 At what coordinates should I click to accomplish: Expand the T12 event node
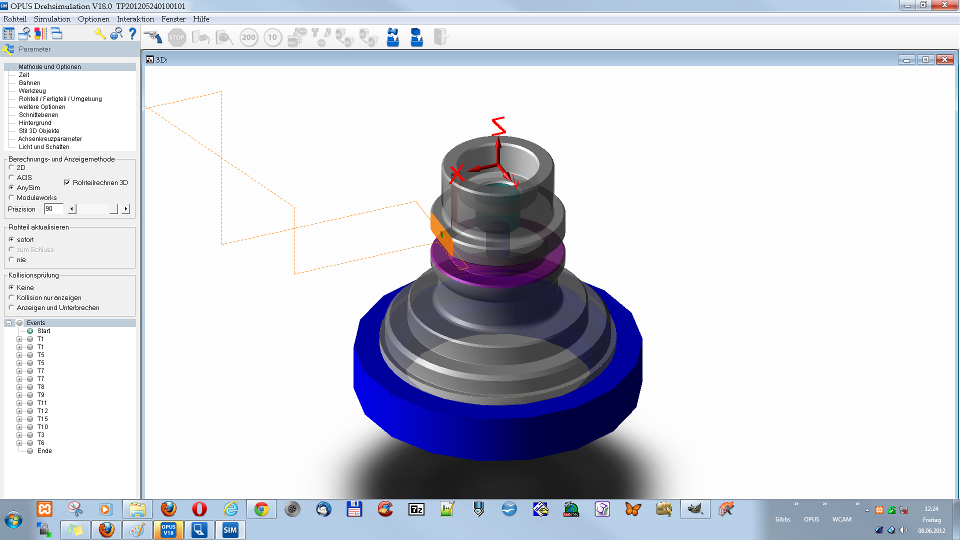(x=19, y=411)
